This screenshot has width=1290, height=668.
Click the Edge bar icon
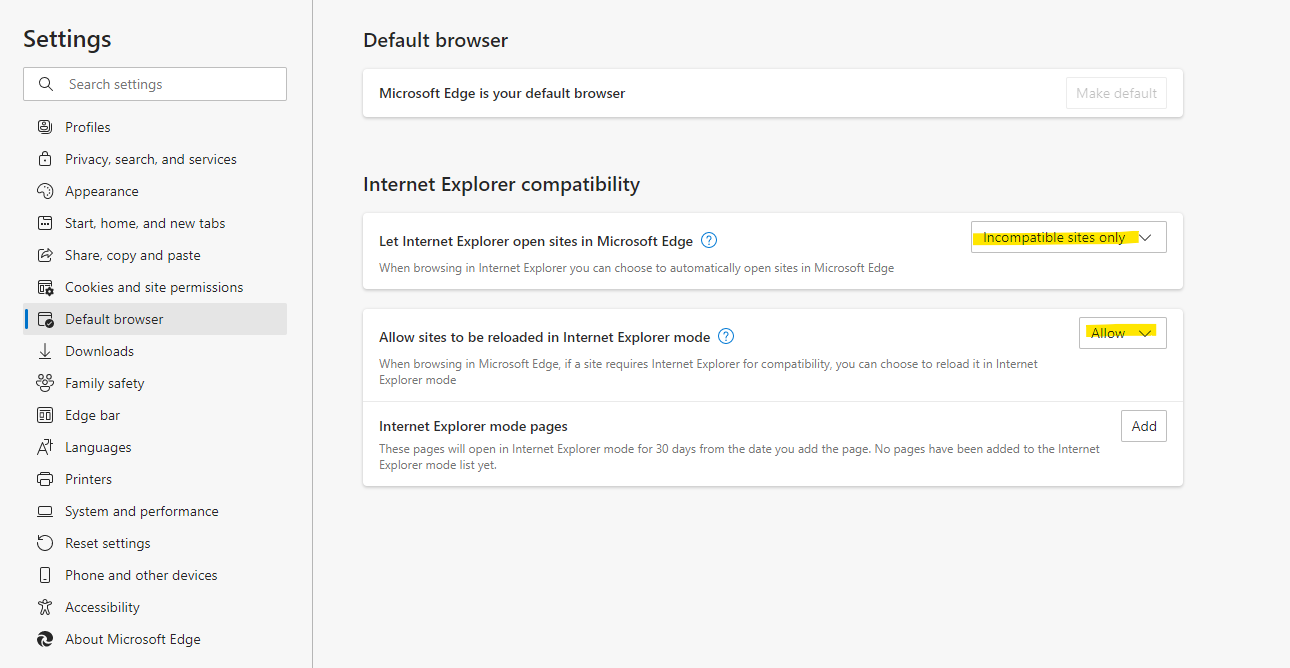[44, 415]
